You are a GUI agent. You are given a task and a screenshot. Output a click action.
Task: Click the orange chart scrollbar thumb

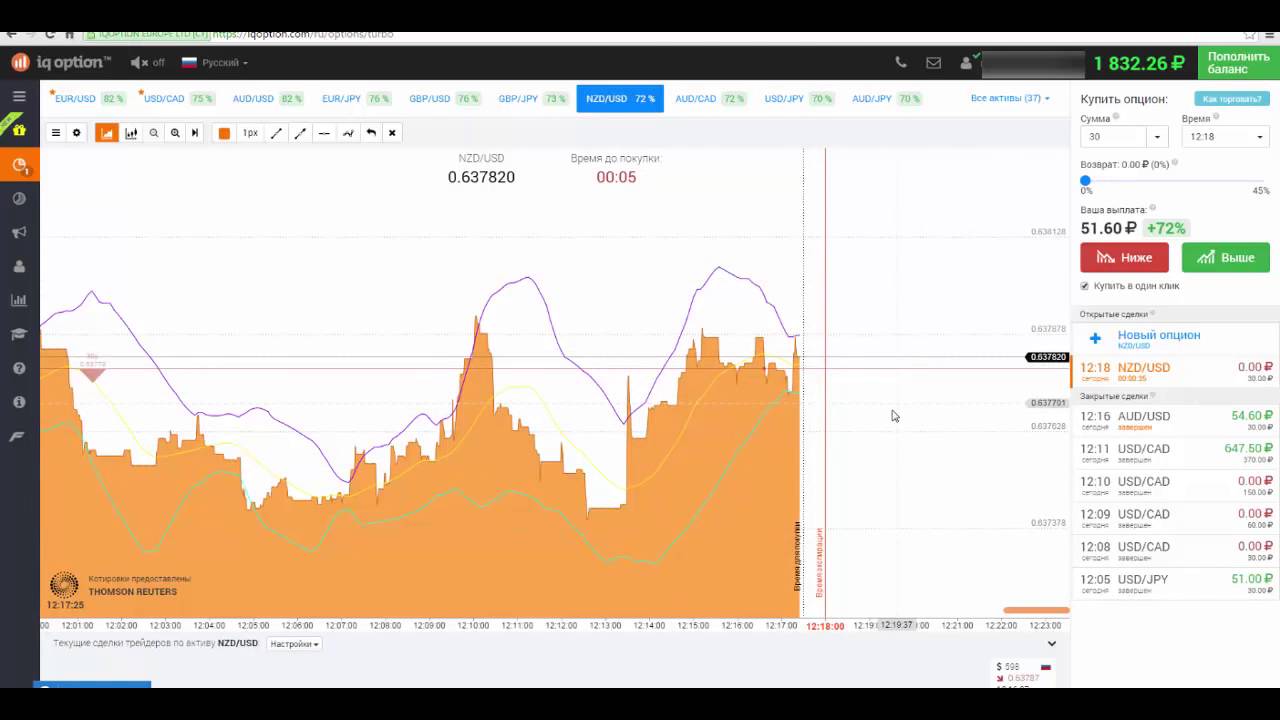pos(1036,610)
